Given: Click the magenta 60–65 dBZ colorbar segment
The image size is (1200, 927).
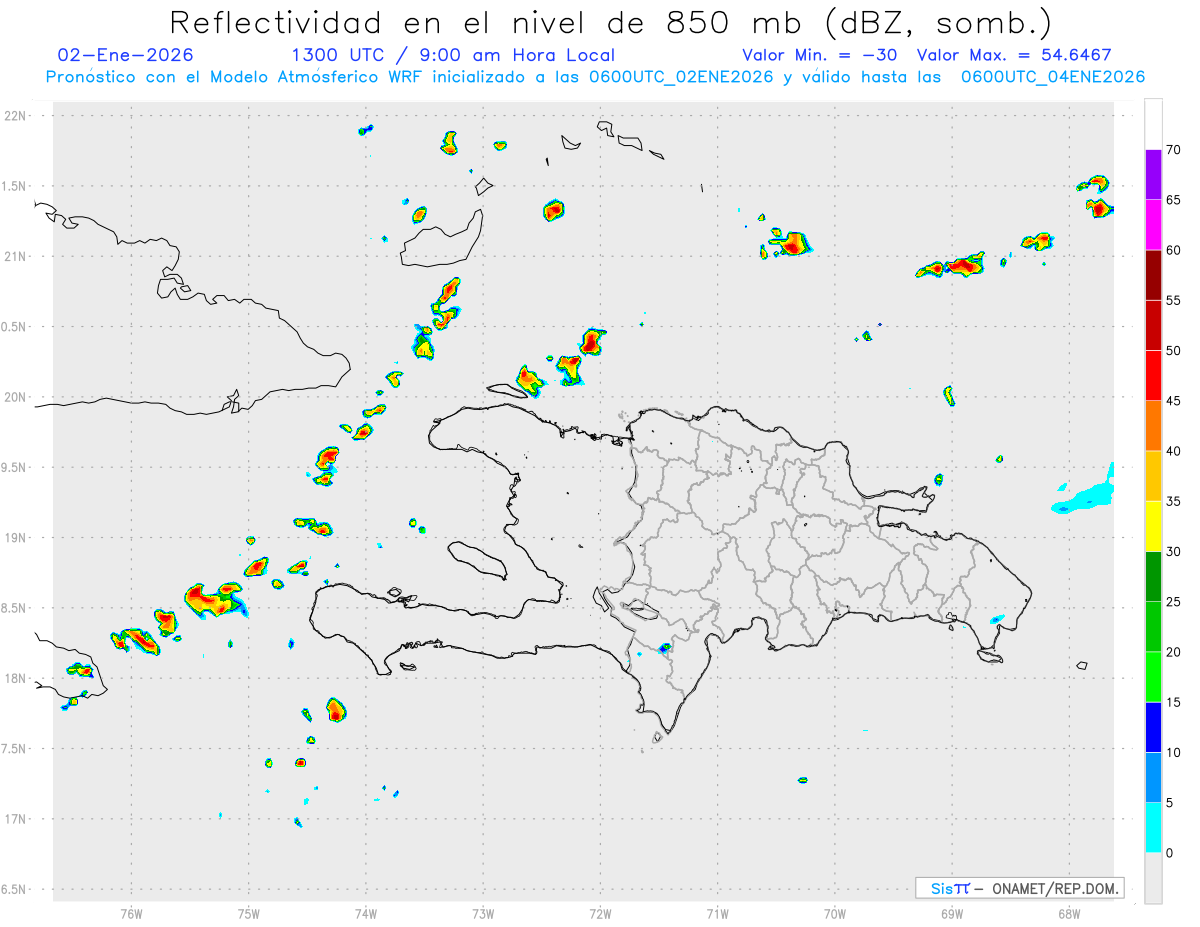Looking at the screenshot, I should 1153,225.
